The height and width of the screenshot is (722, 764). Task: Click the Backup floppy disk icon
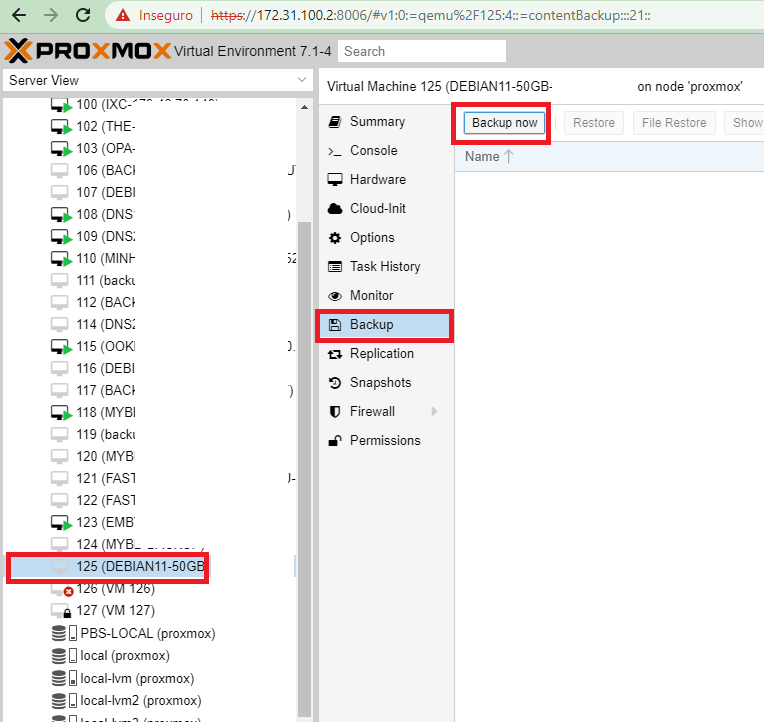[x=335, y=325]
